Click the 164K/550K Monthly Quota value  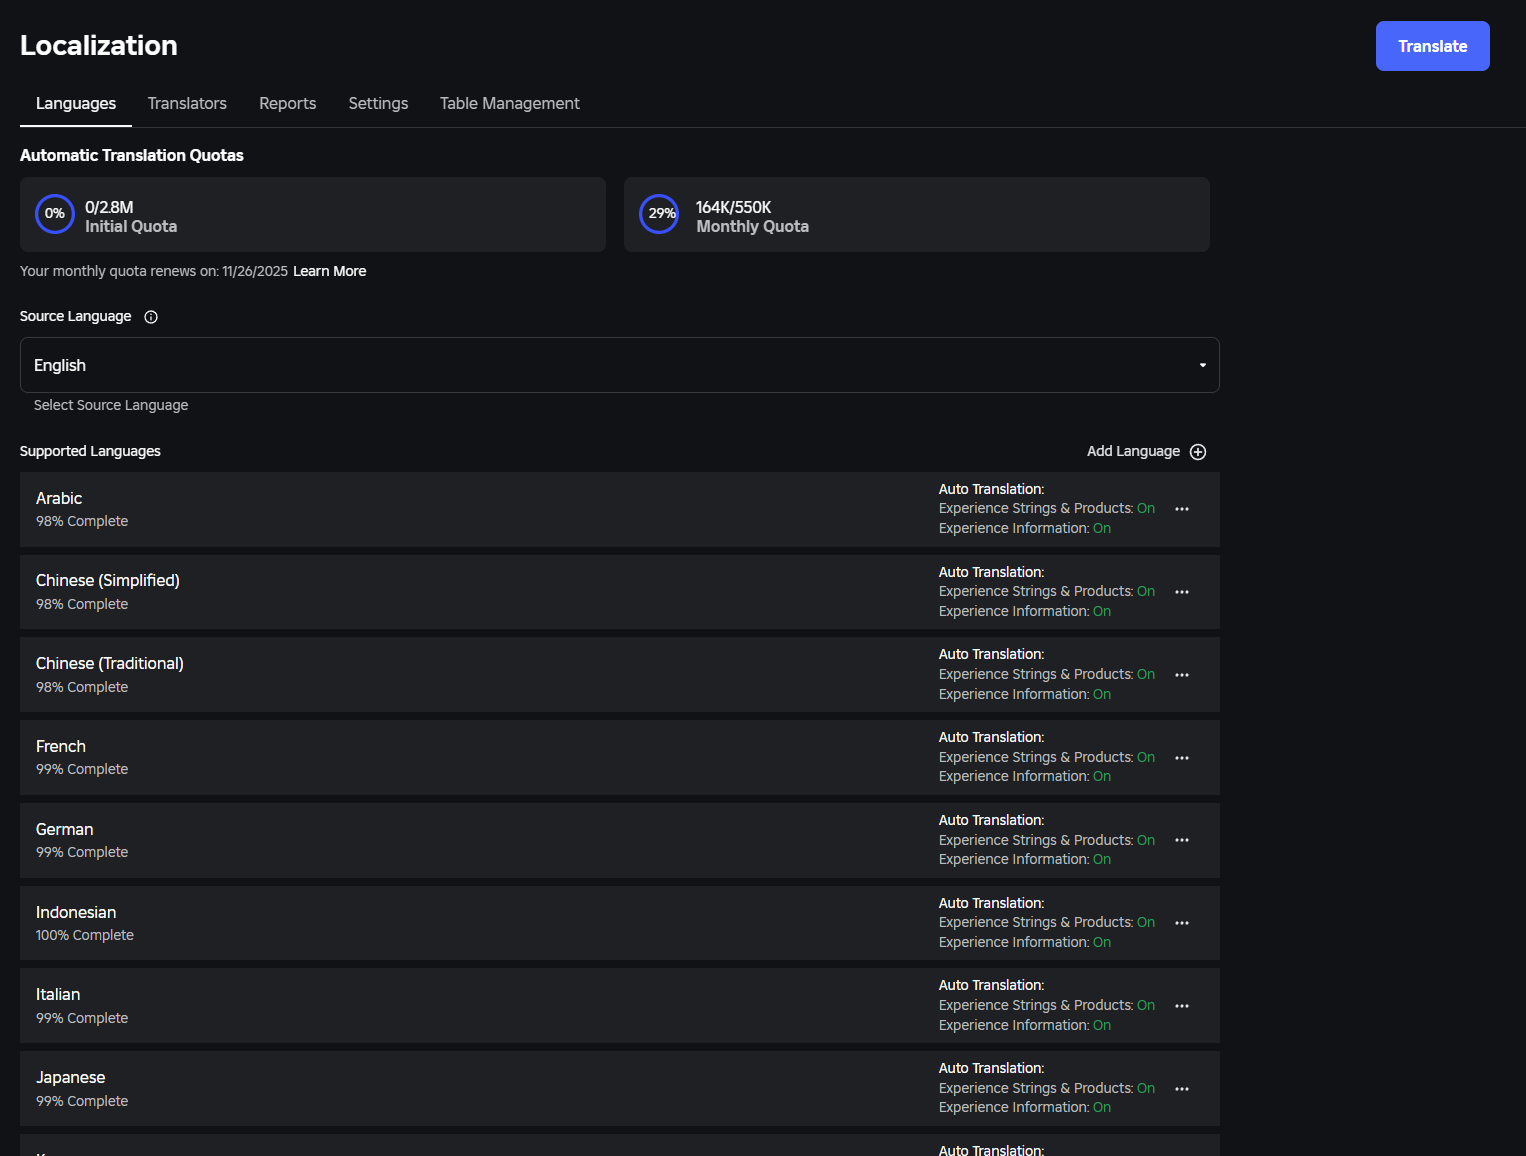(734, 207)
